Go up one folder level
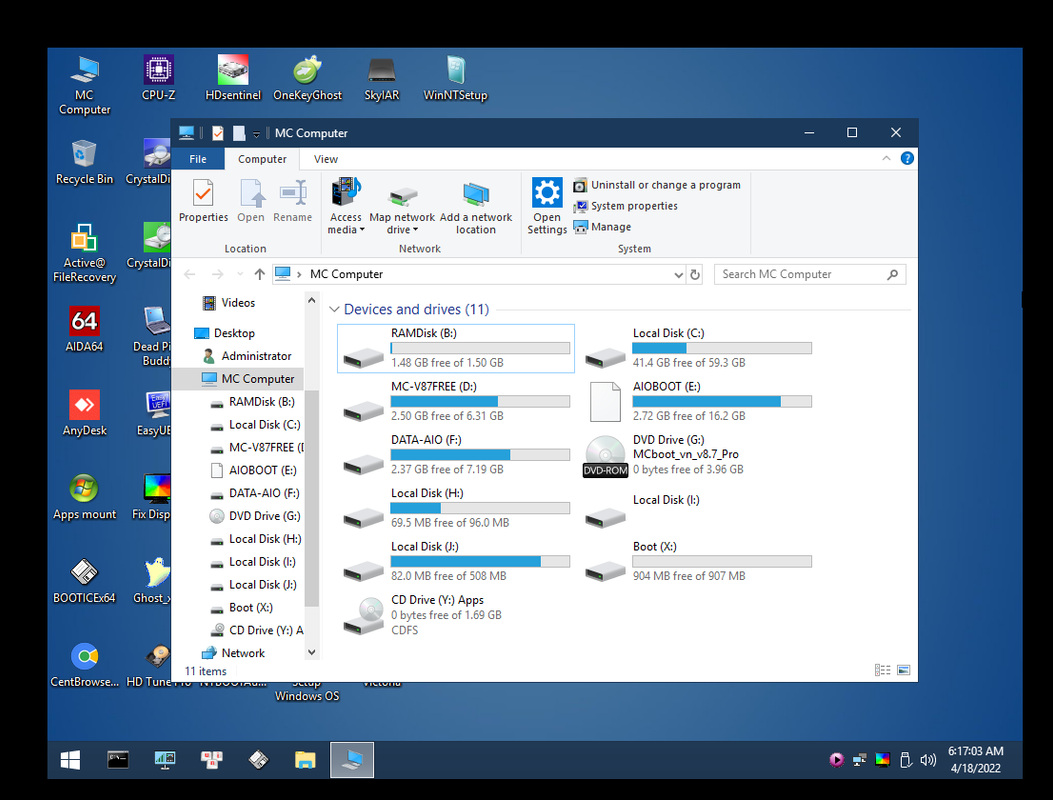This screenshot has height=800, width=1053. coord(260,274)
